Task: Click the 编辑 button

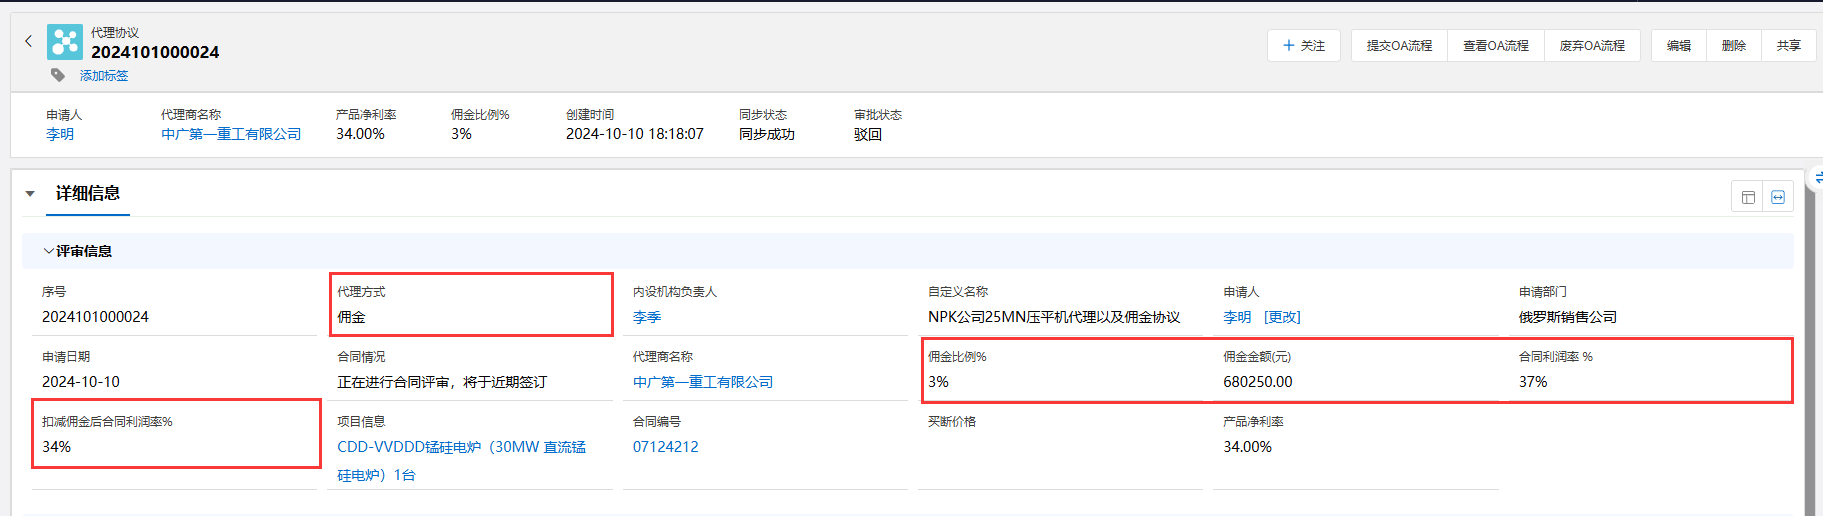Action: [1679, 46]
